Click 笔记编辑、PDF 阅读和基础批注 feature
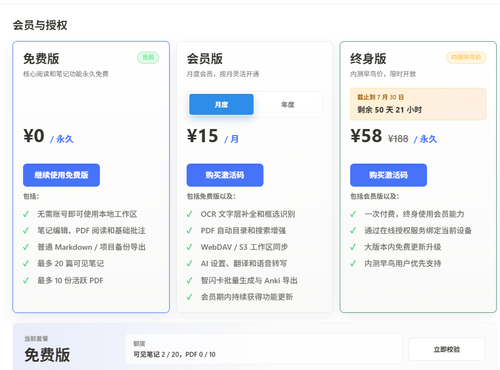 91,231
